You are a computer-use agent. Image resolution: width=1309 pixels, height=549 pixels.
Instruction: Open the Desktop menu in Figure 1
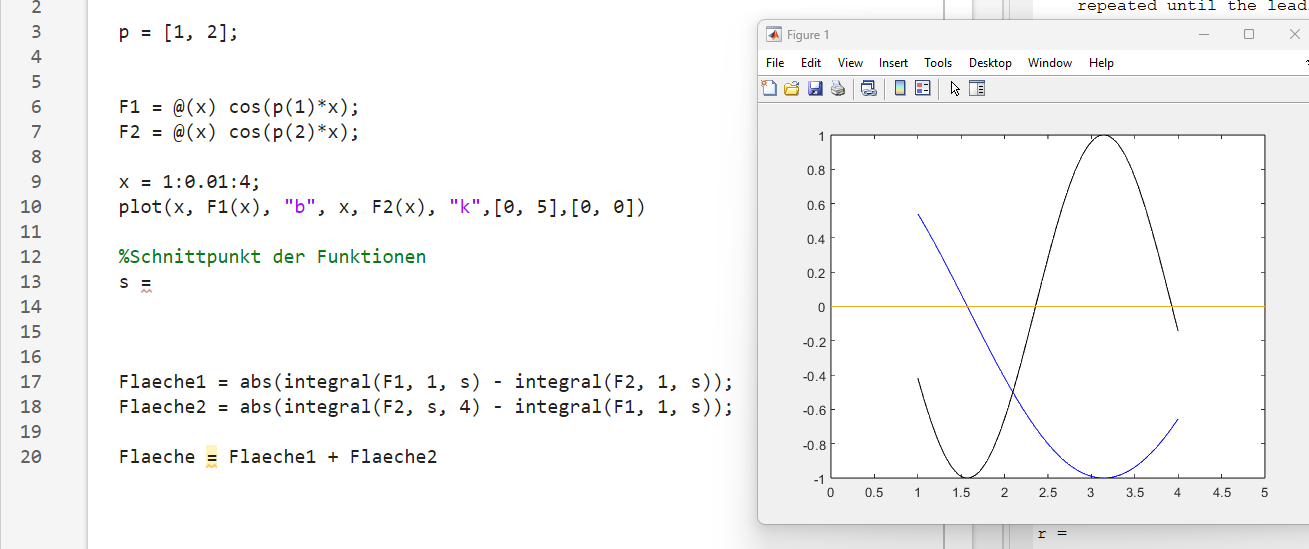[x=990, y=62]
